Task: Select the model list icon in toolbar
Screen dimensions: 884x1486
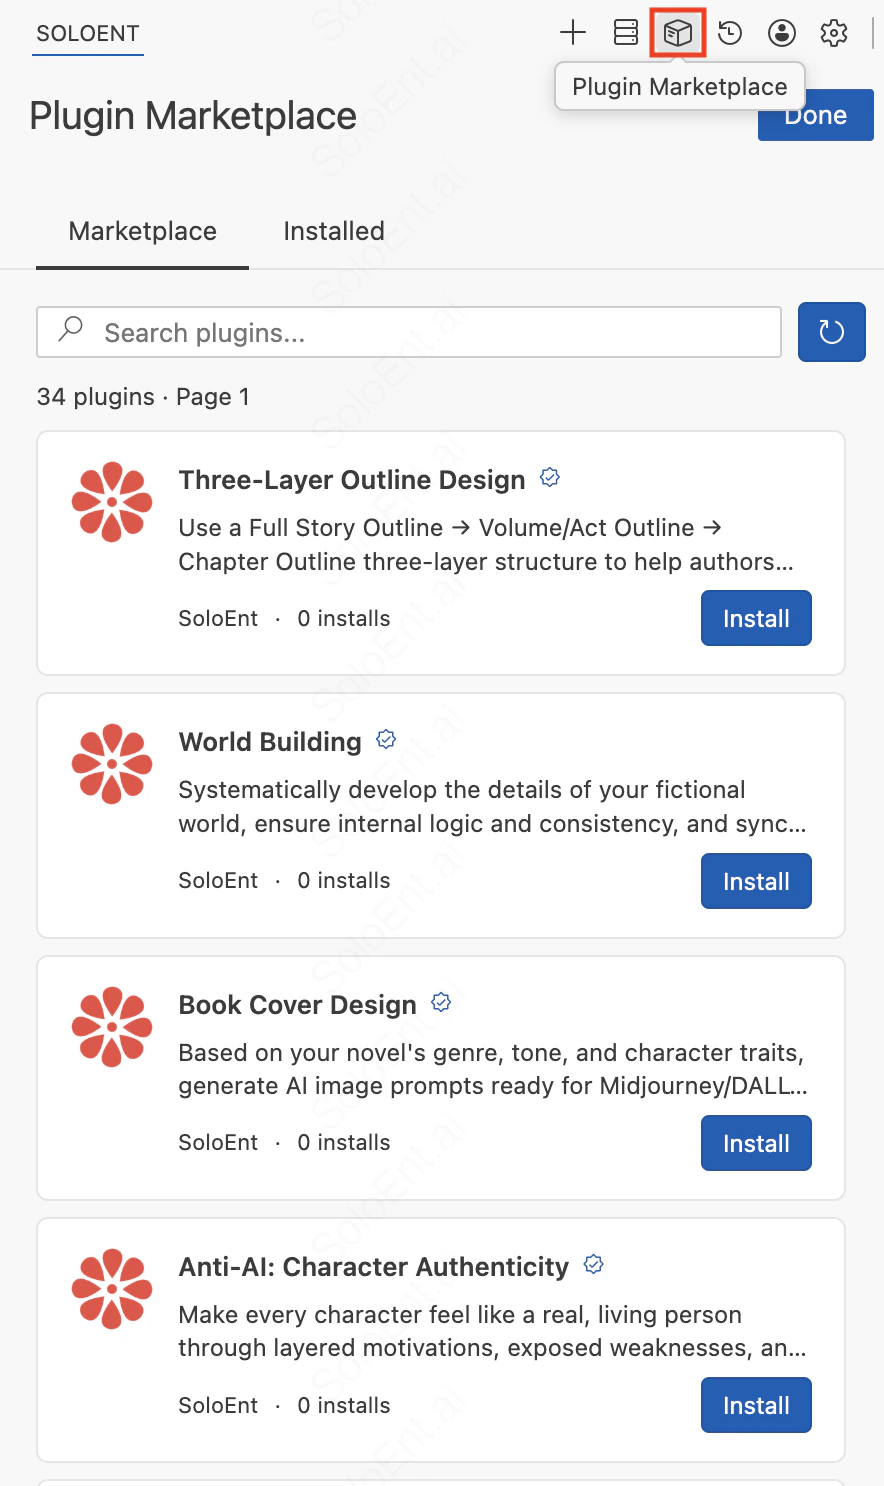Action: pos(625,32)
